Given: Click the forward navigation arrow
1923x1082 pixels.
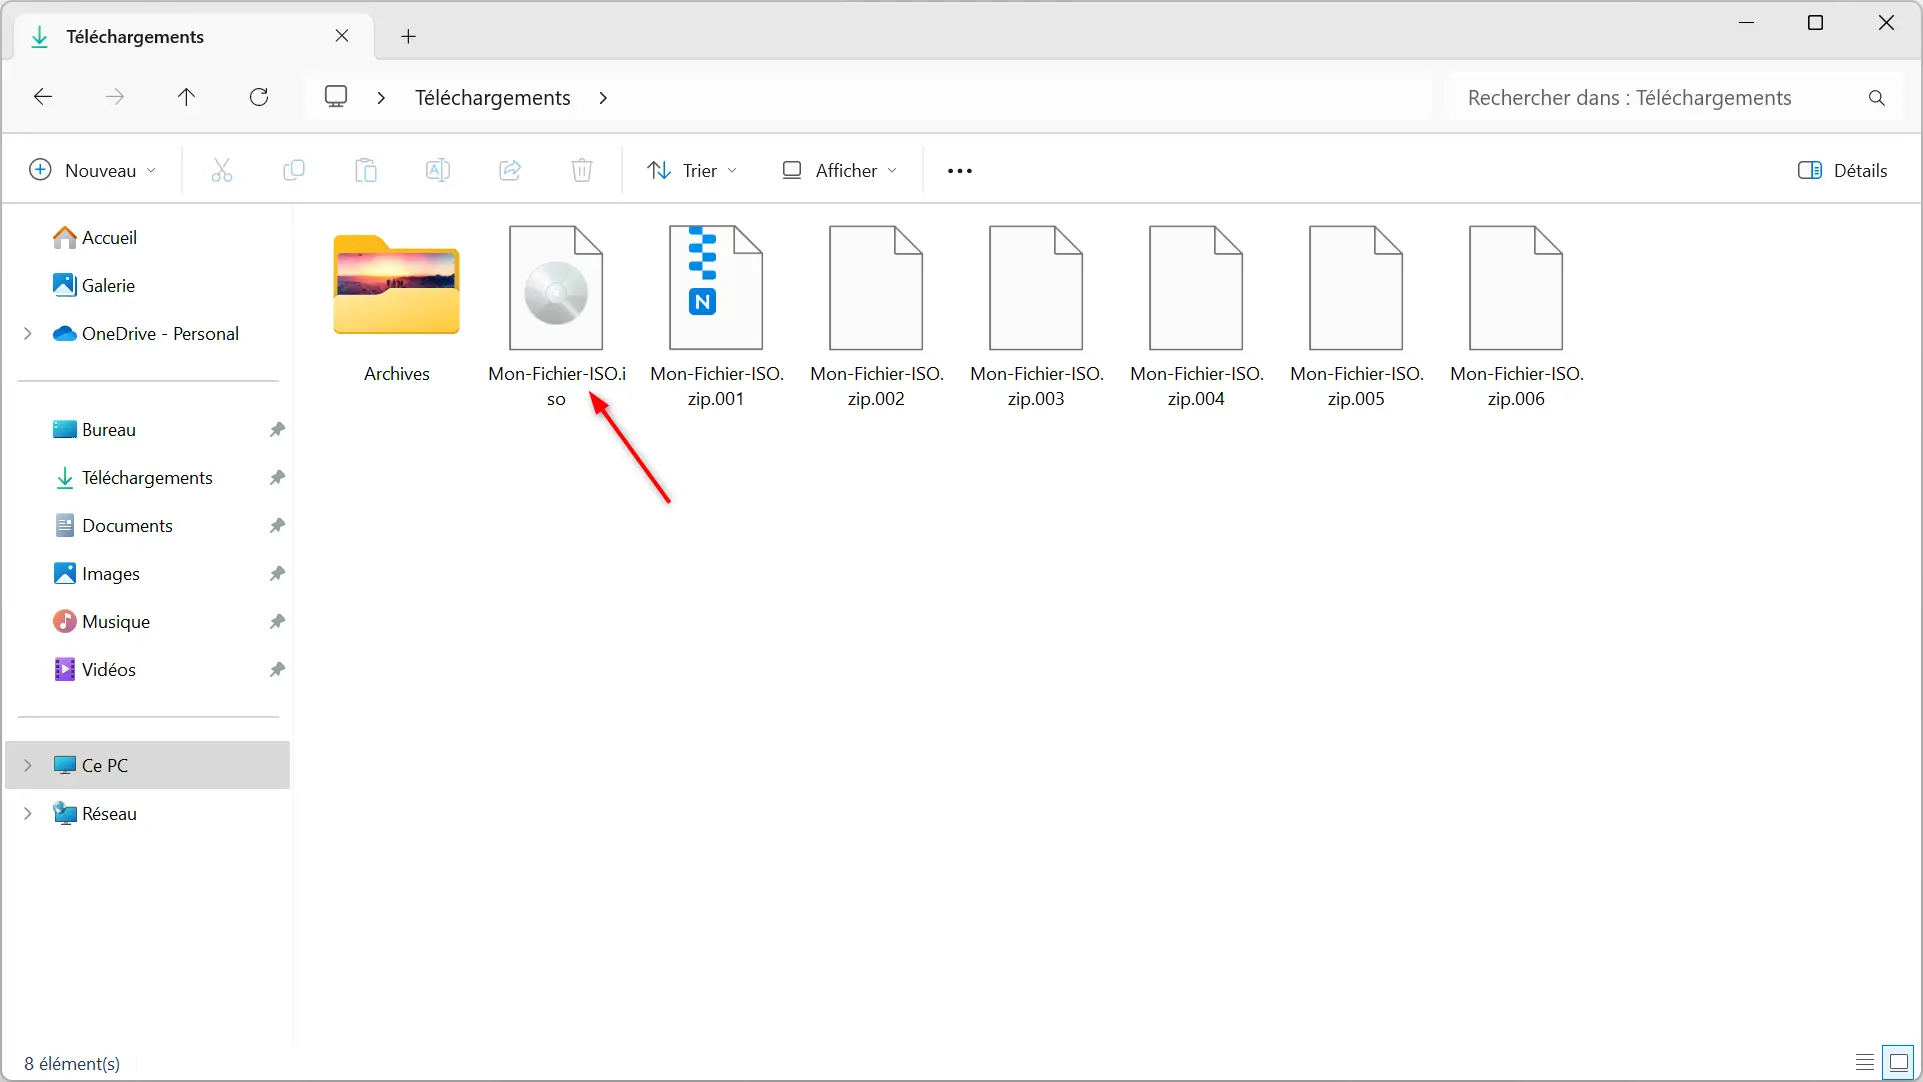Looking at the screenshot, I should (x=115, y=97).
